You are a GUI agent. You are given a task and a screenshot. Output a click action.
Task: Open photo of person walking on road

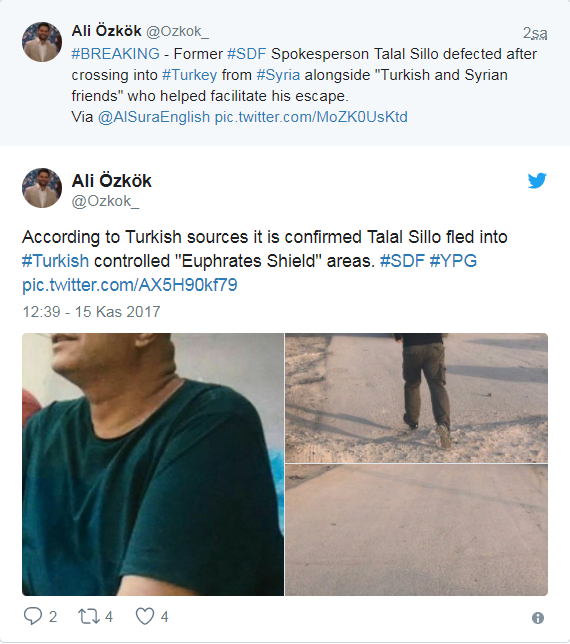pyautogui.click(x=416, y=398)
